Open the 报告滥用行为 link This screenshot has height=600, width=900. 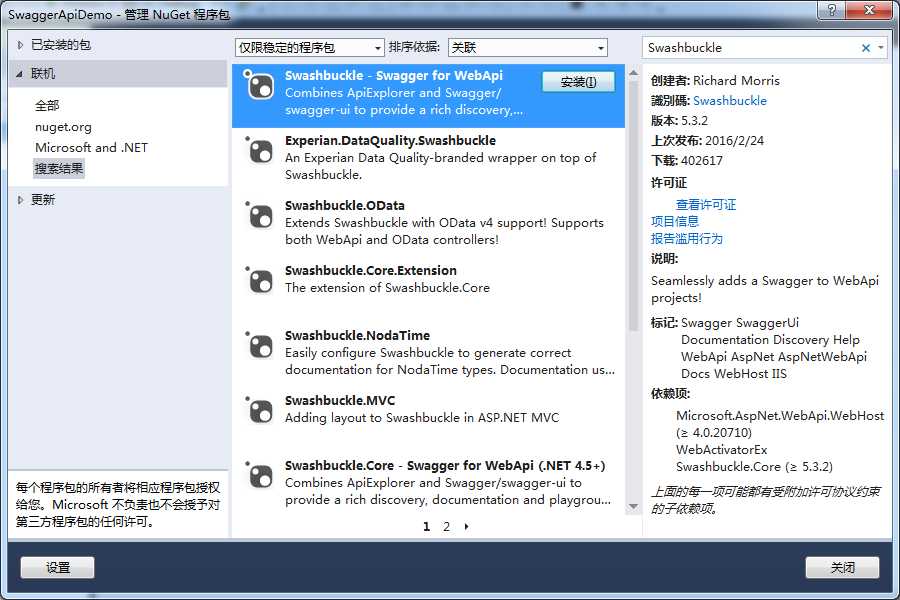(x=686, y=239)
